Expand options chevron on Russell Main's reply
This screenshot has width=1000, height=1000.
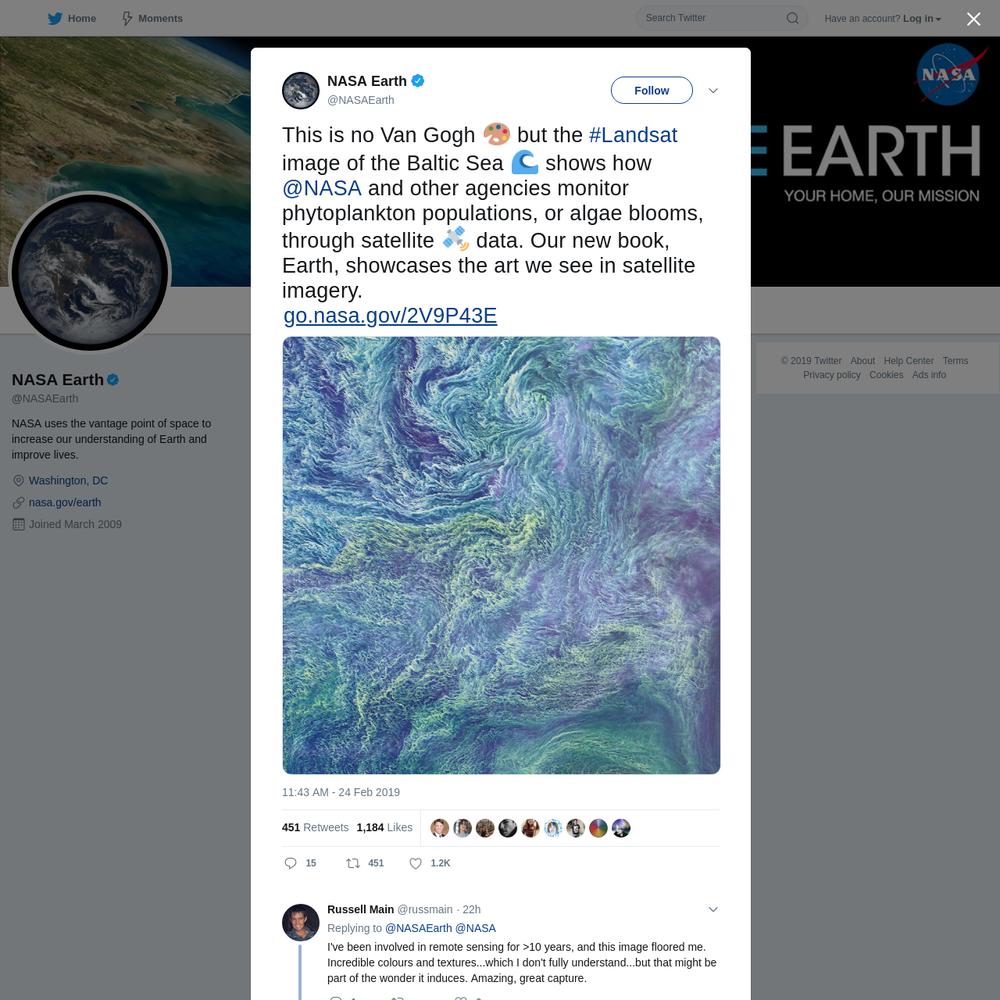713,909
